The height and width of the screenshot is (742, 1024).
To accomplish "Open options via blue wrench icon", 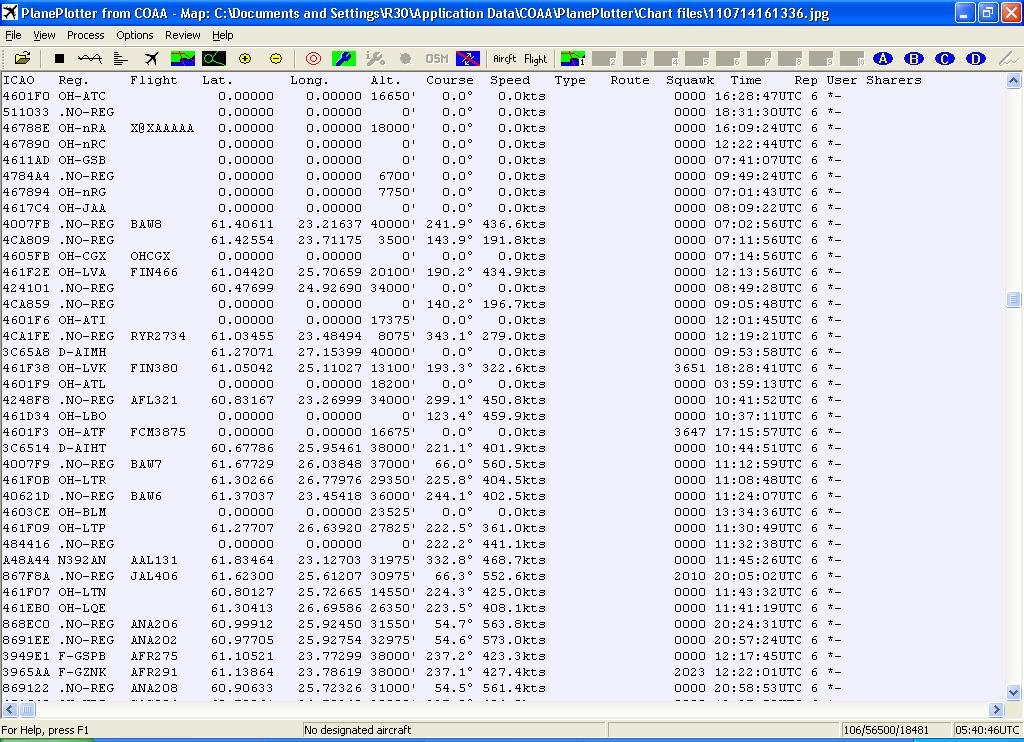I will coord(343,59).
